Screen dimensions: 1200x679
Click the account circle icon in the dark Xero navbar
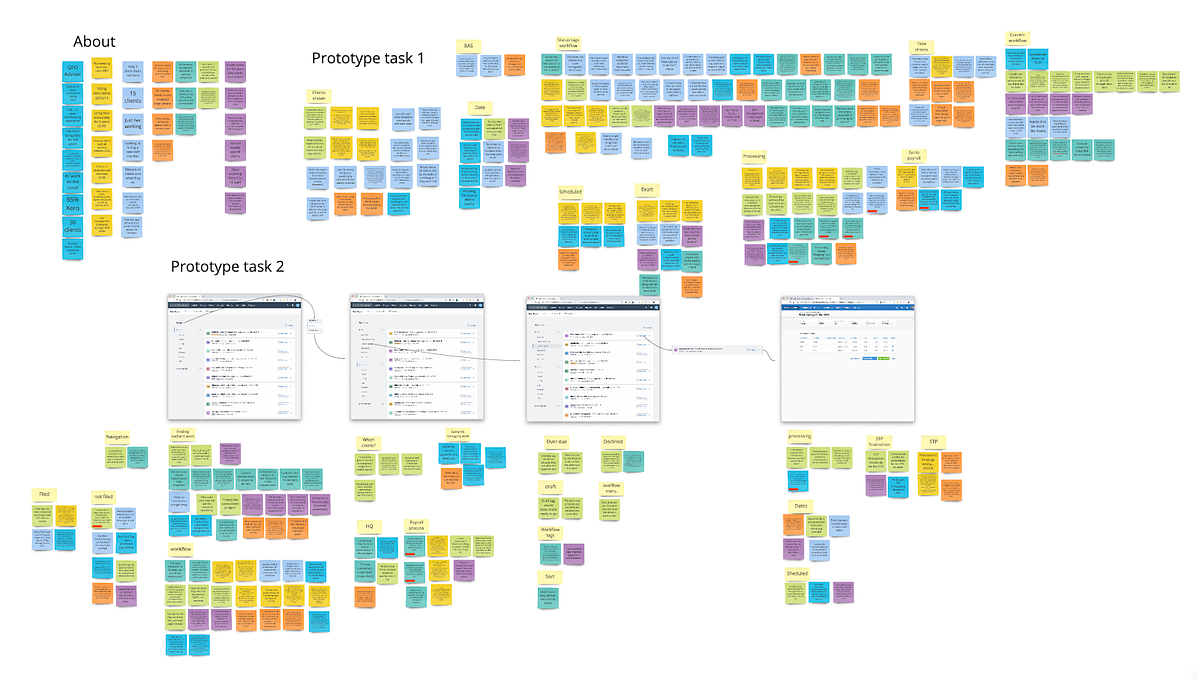pyautogui.click(x=299, y=304)
